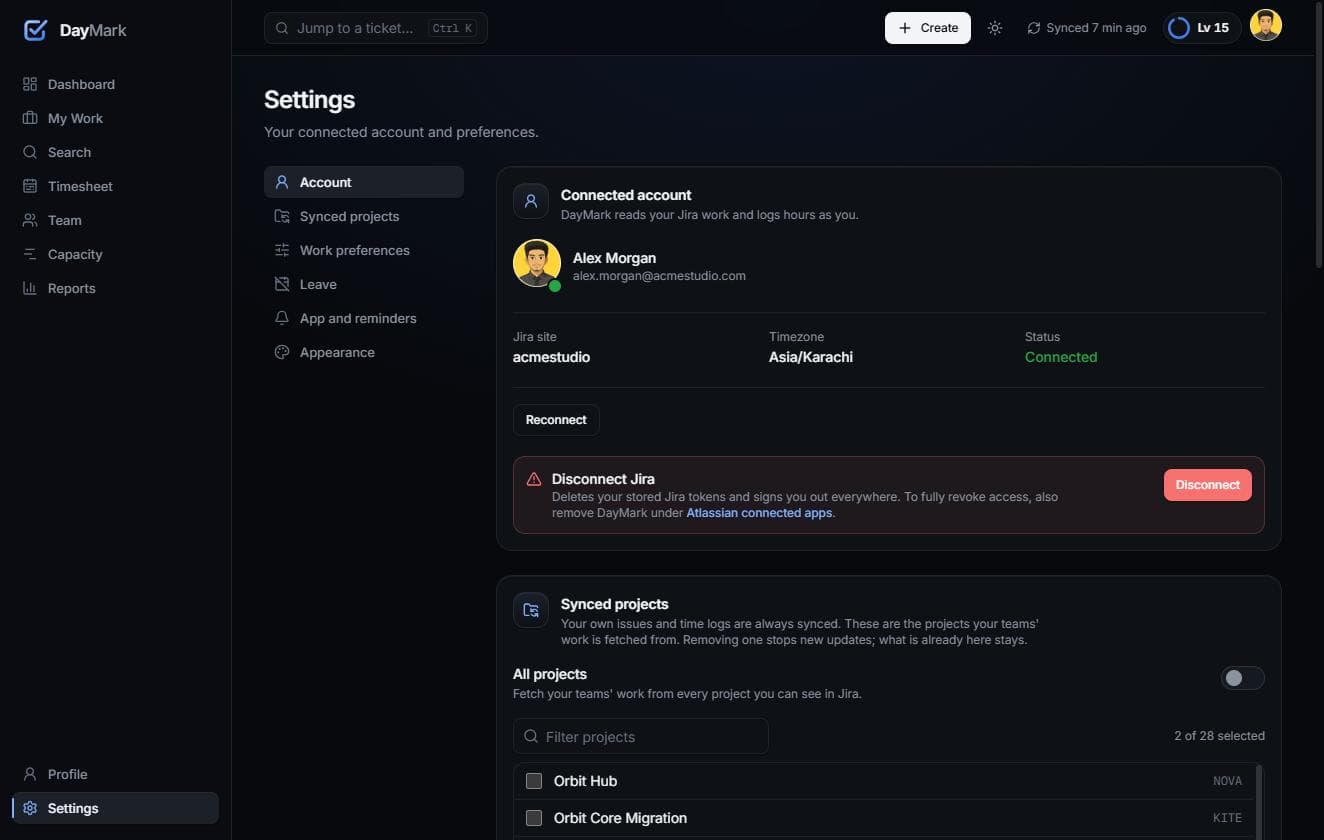This screenshot has height=840, width=1324.
Task: Click the Synced projects card folder icon
Action: [531, 610]
